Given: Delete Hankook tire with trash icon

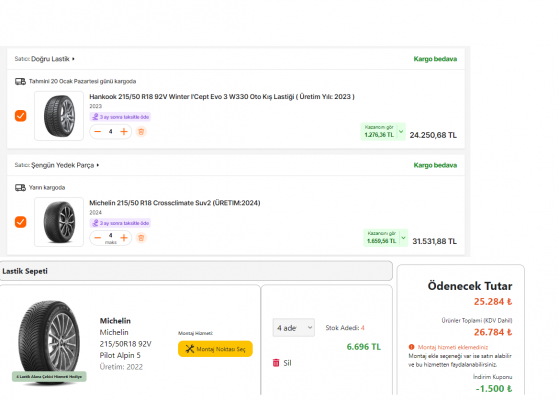Looking at the screenshot, I should (141, 132).
